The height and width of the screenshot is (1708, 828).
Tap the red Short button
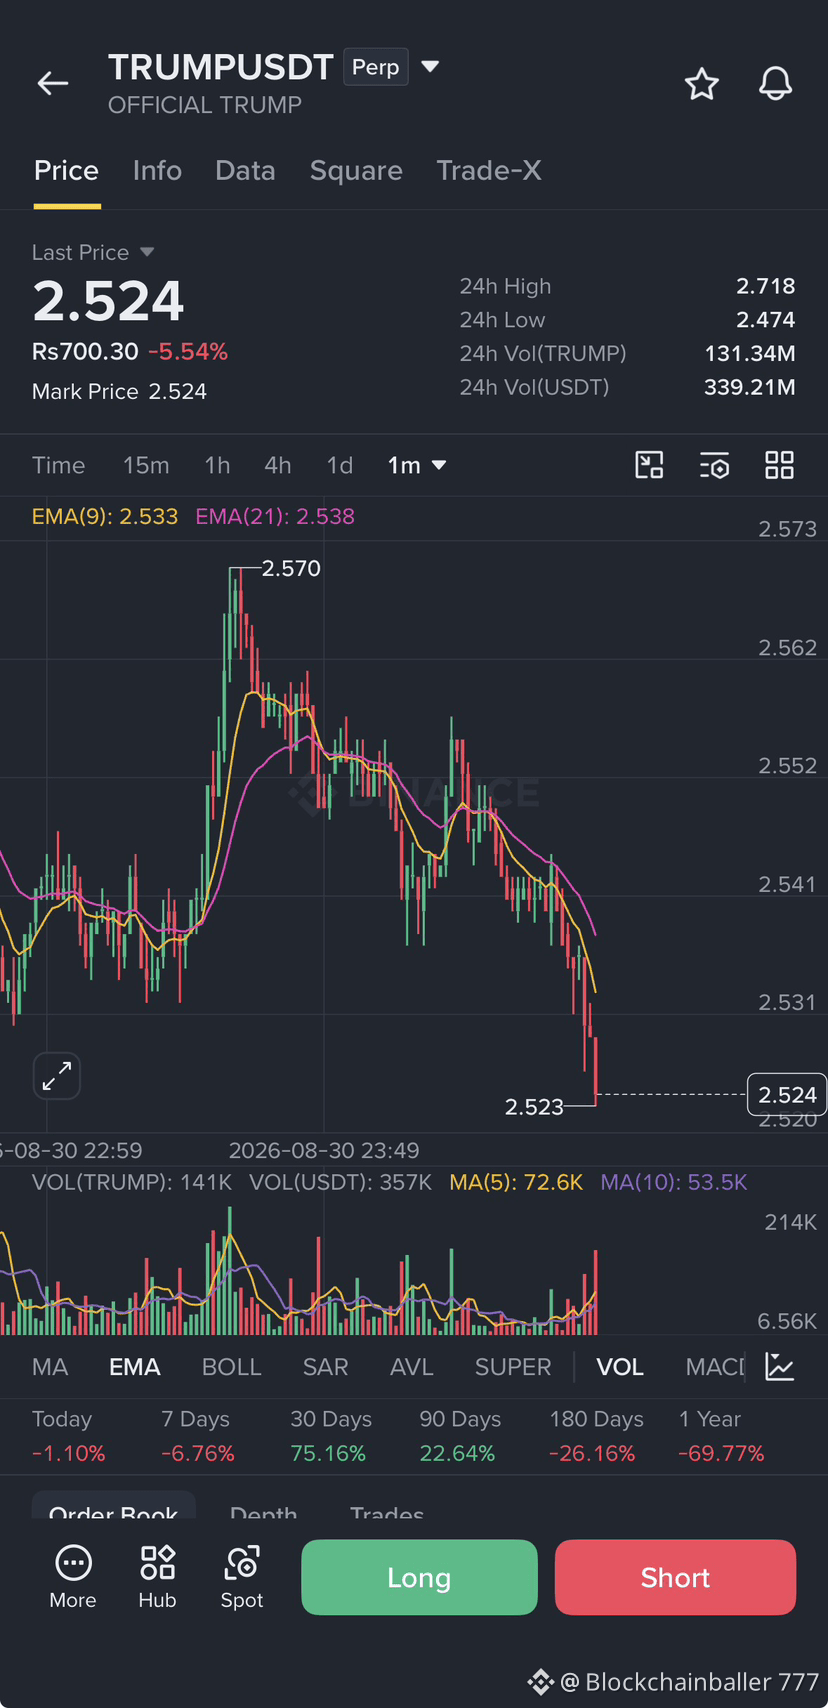675,1578
